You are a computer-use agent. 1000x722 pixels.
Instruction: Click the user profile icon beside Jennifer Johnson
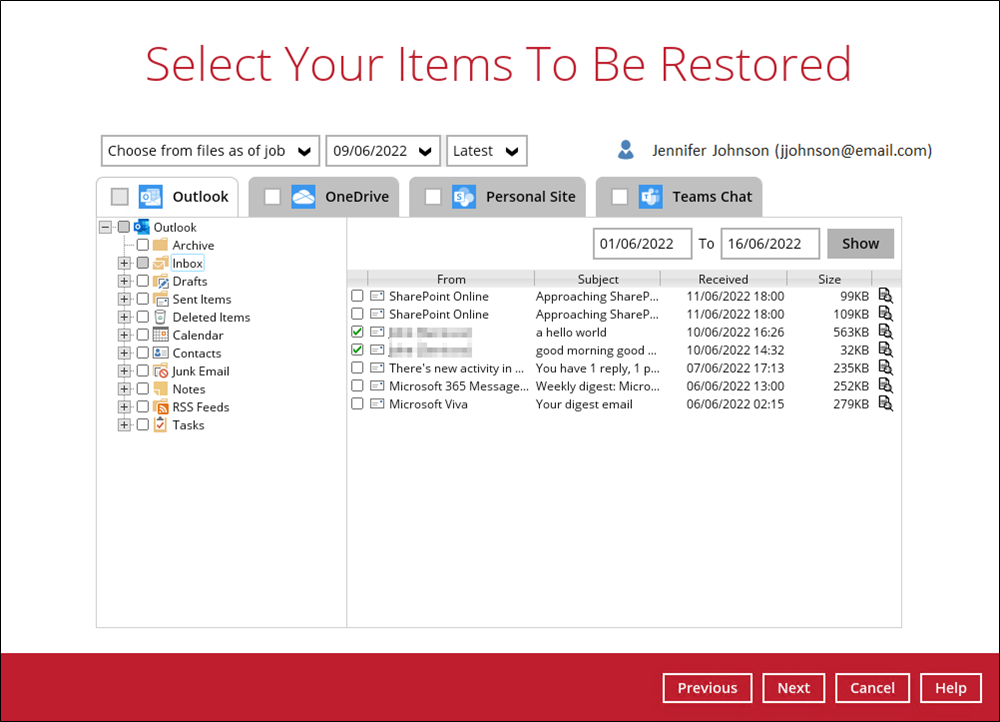tap(626, 151)
